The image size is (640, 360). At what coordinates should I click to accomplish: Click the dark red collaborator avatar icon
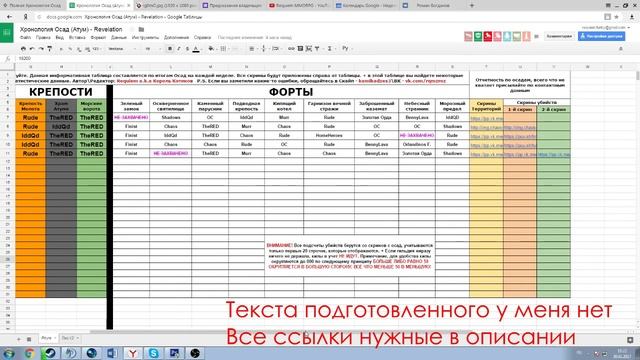[x=488, y=36]
